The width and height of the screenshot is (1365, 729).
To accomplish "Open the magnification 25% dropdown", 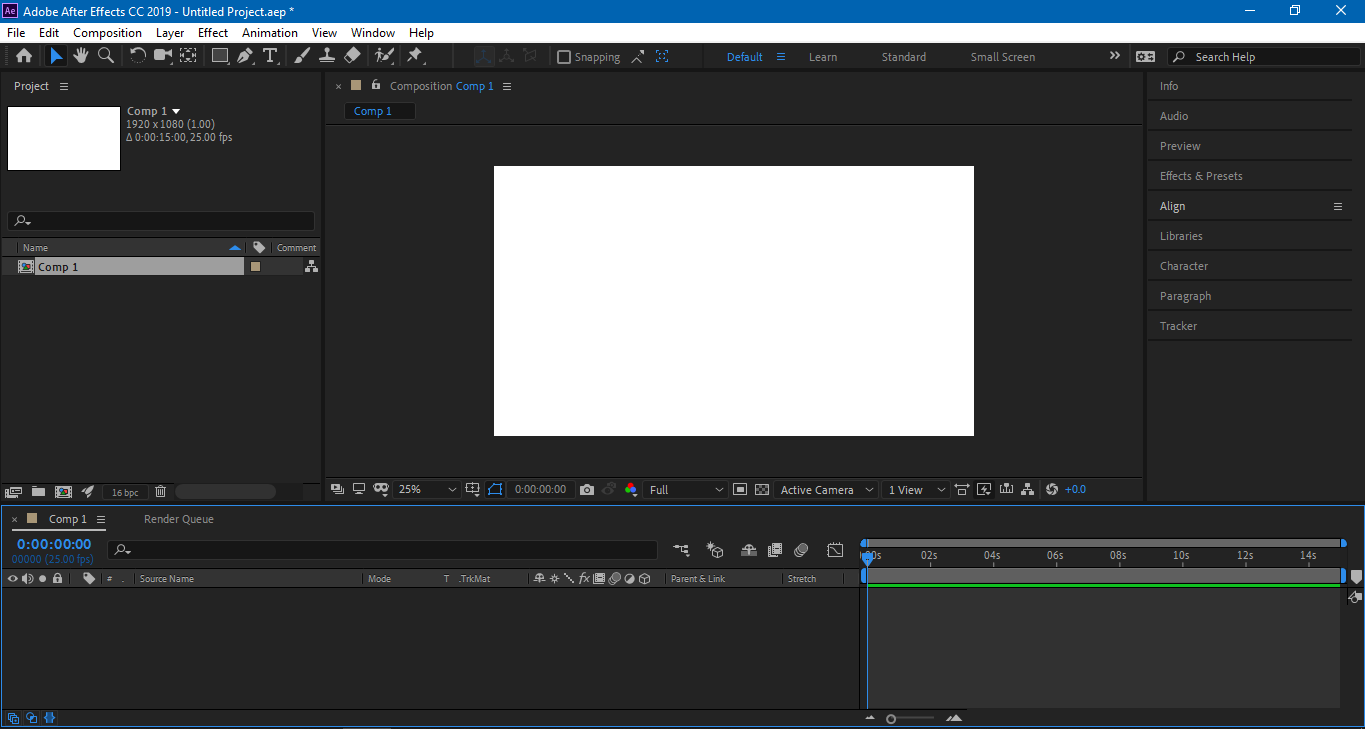I will tap(427, 490).
